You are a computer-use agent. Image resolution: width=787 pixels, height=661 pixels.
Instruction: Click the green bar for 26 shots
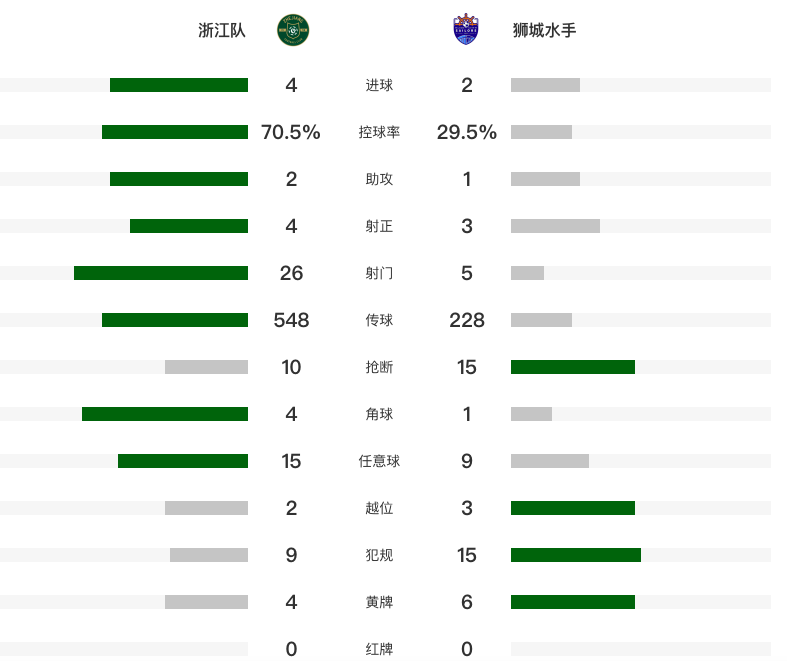161,273
